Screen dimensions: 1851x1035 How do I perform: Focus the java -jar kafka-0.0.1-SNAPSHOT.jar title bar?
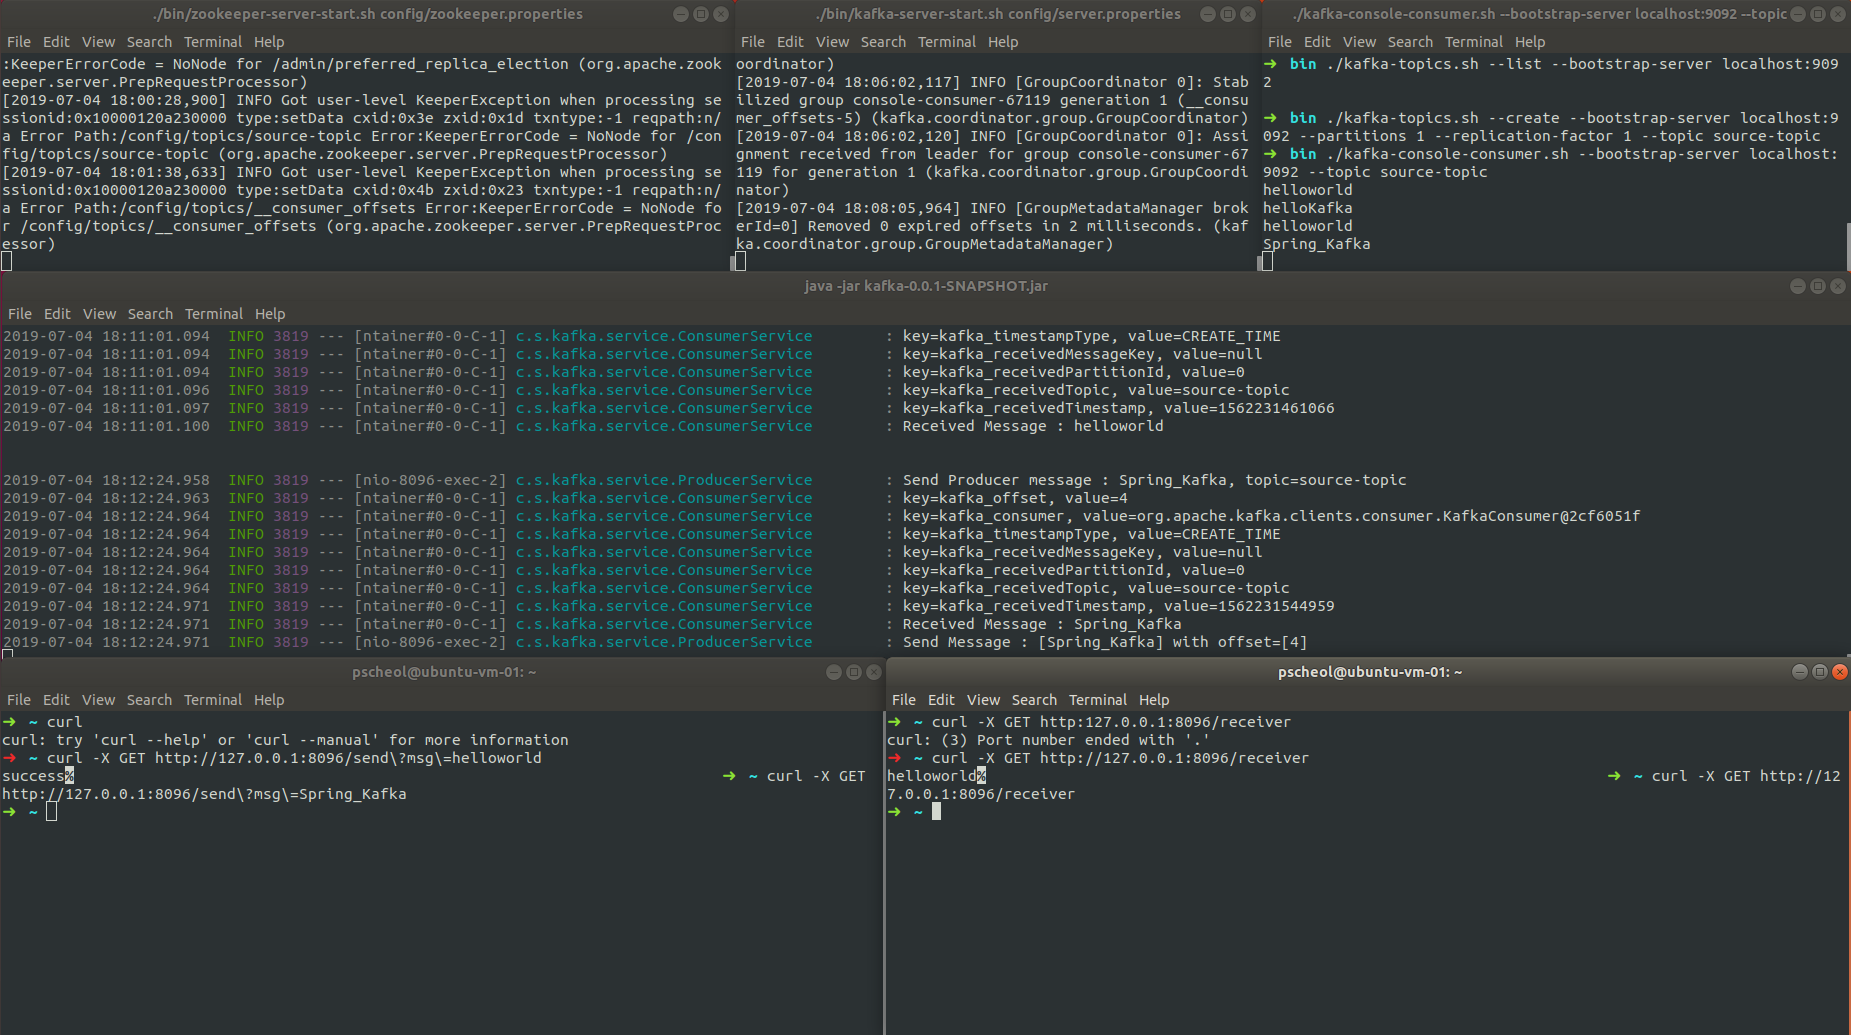click(925, 286)
